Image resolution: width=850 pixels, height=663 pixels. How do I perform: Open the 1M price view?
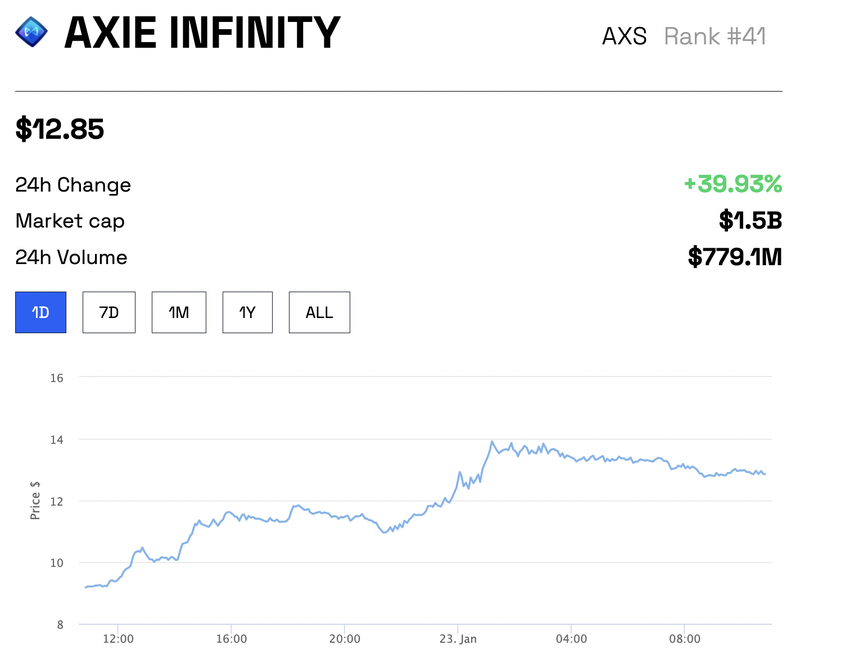click(x=178, y=312)
